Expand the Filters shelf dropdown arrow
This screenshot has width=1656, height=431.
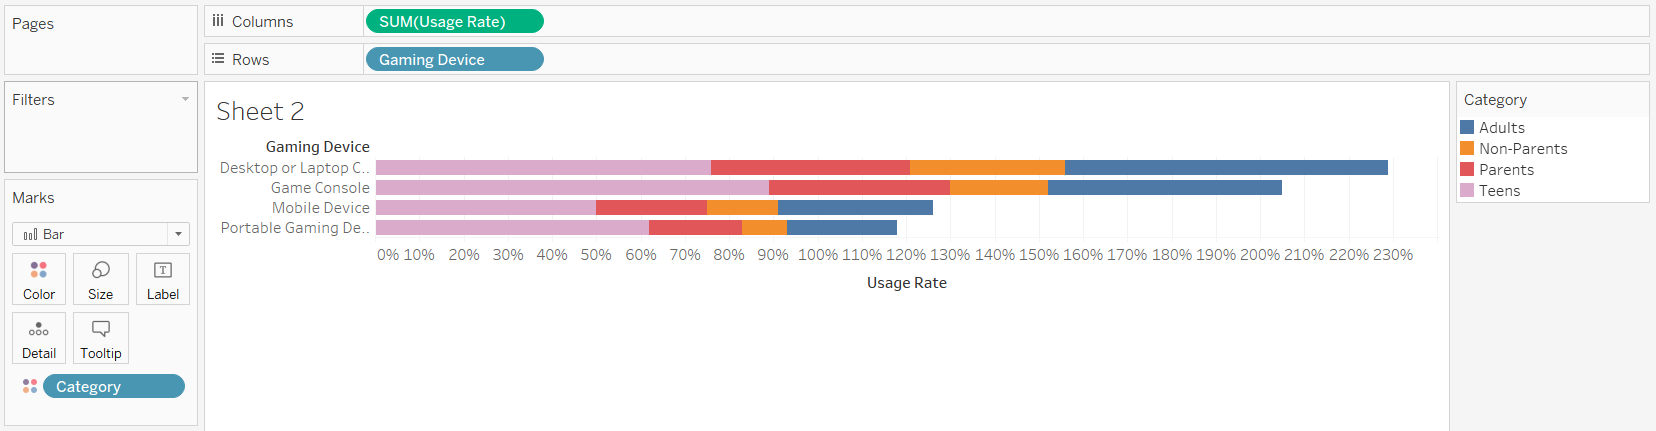185,99
